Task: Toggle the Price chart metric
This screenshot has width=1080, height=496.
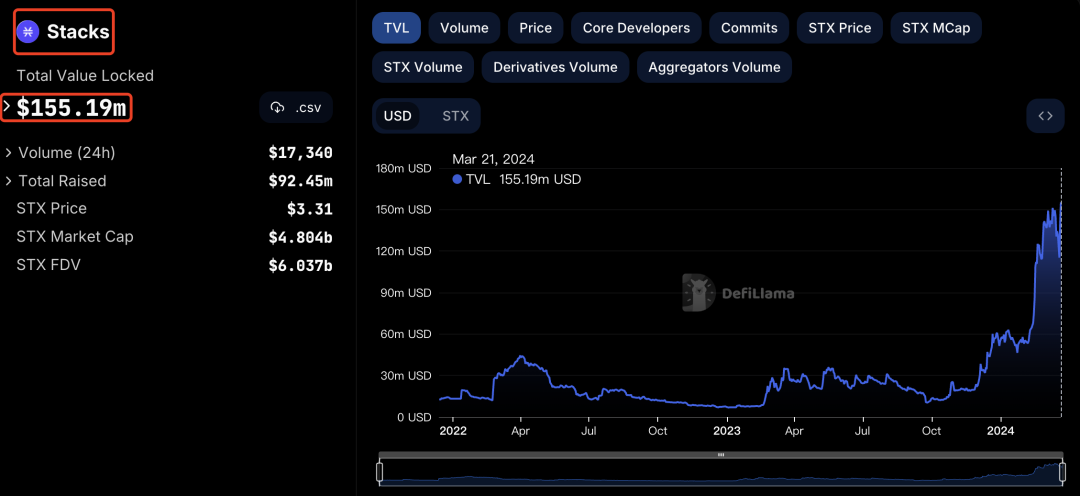Action: coord(535,28)
